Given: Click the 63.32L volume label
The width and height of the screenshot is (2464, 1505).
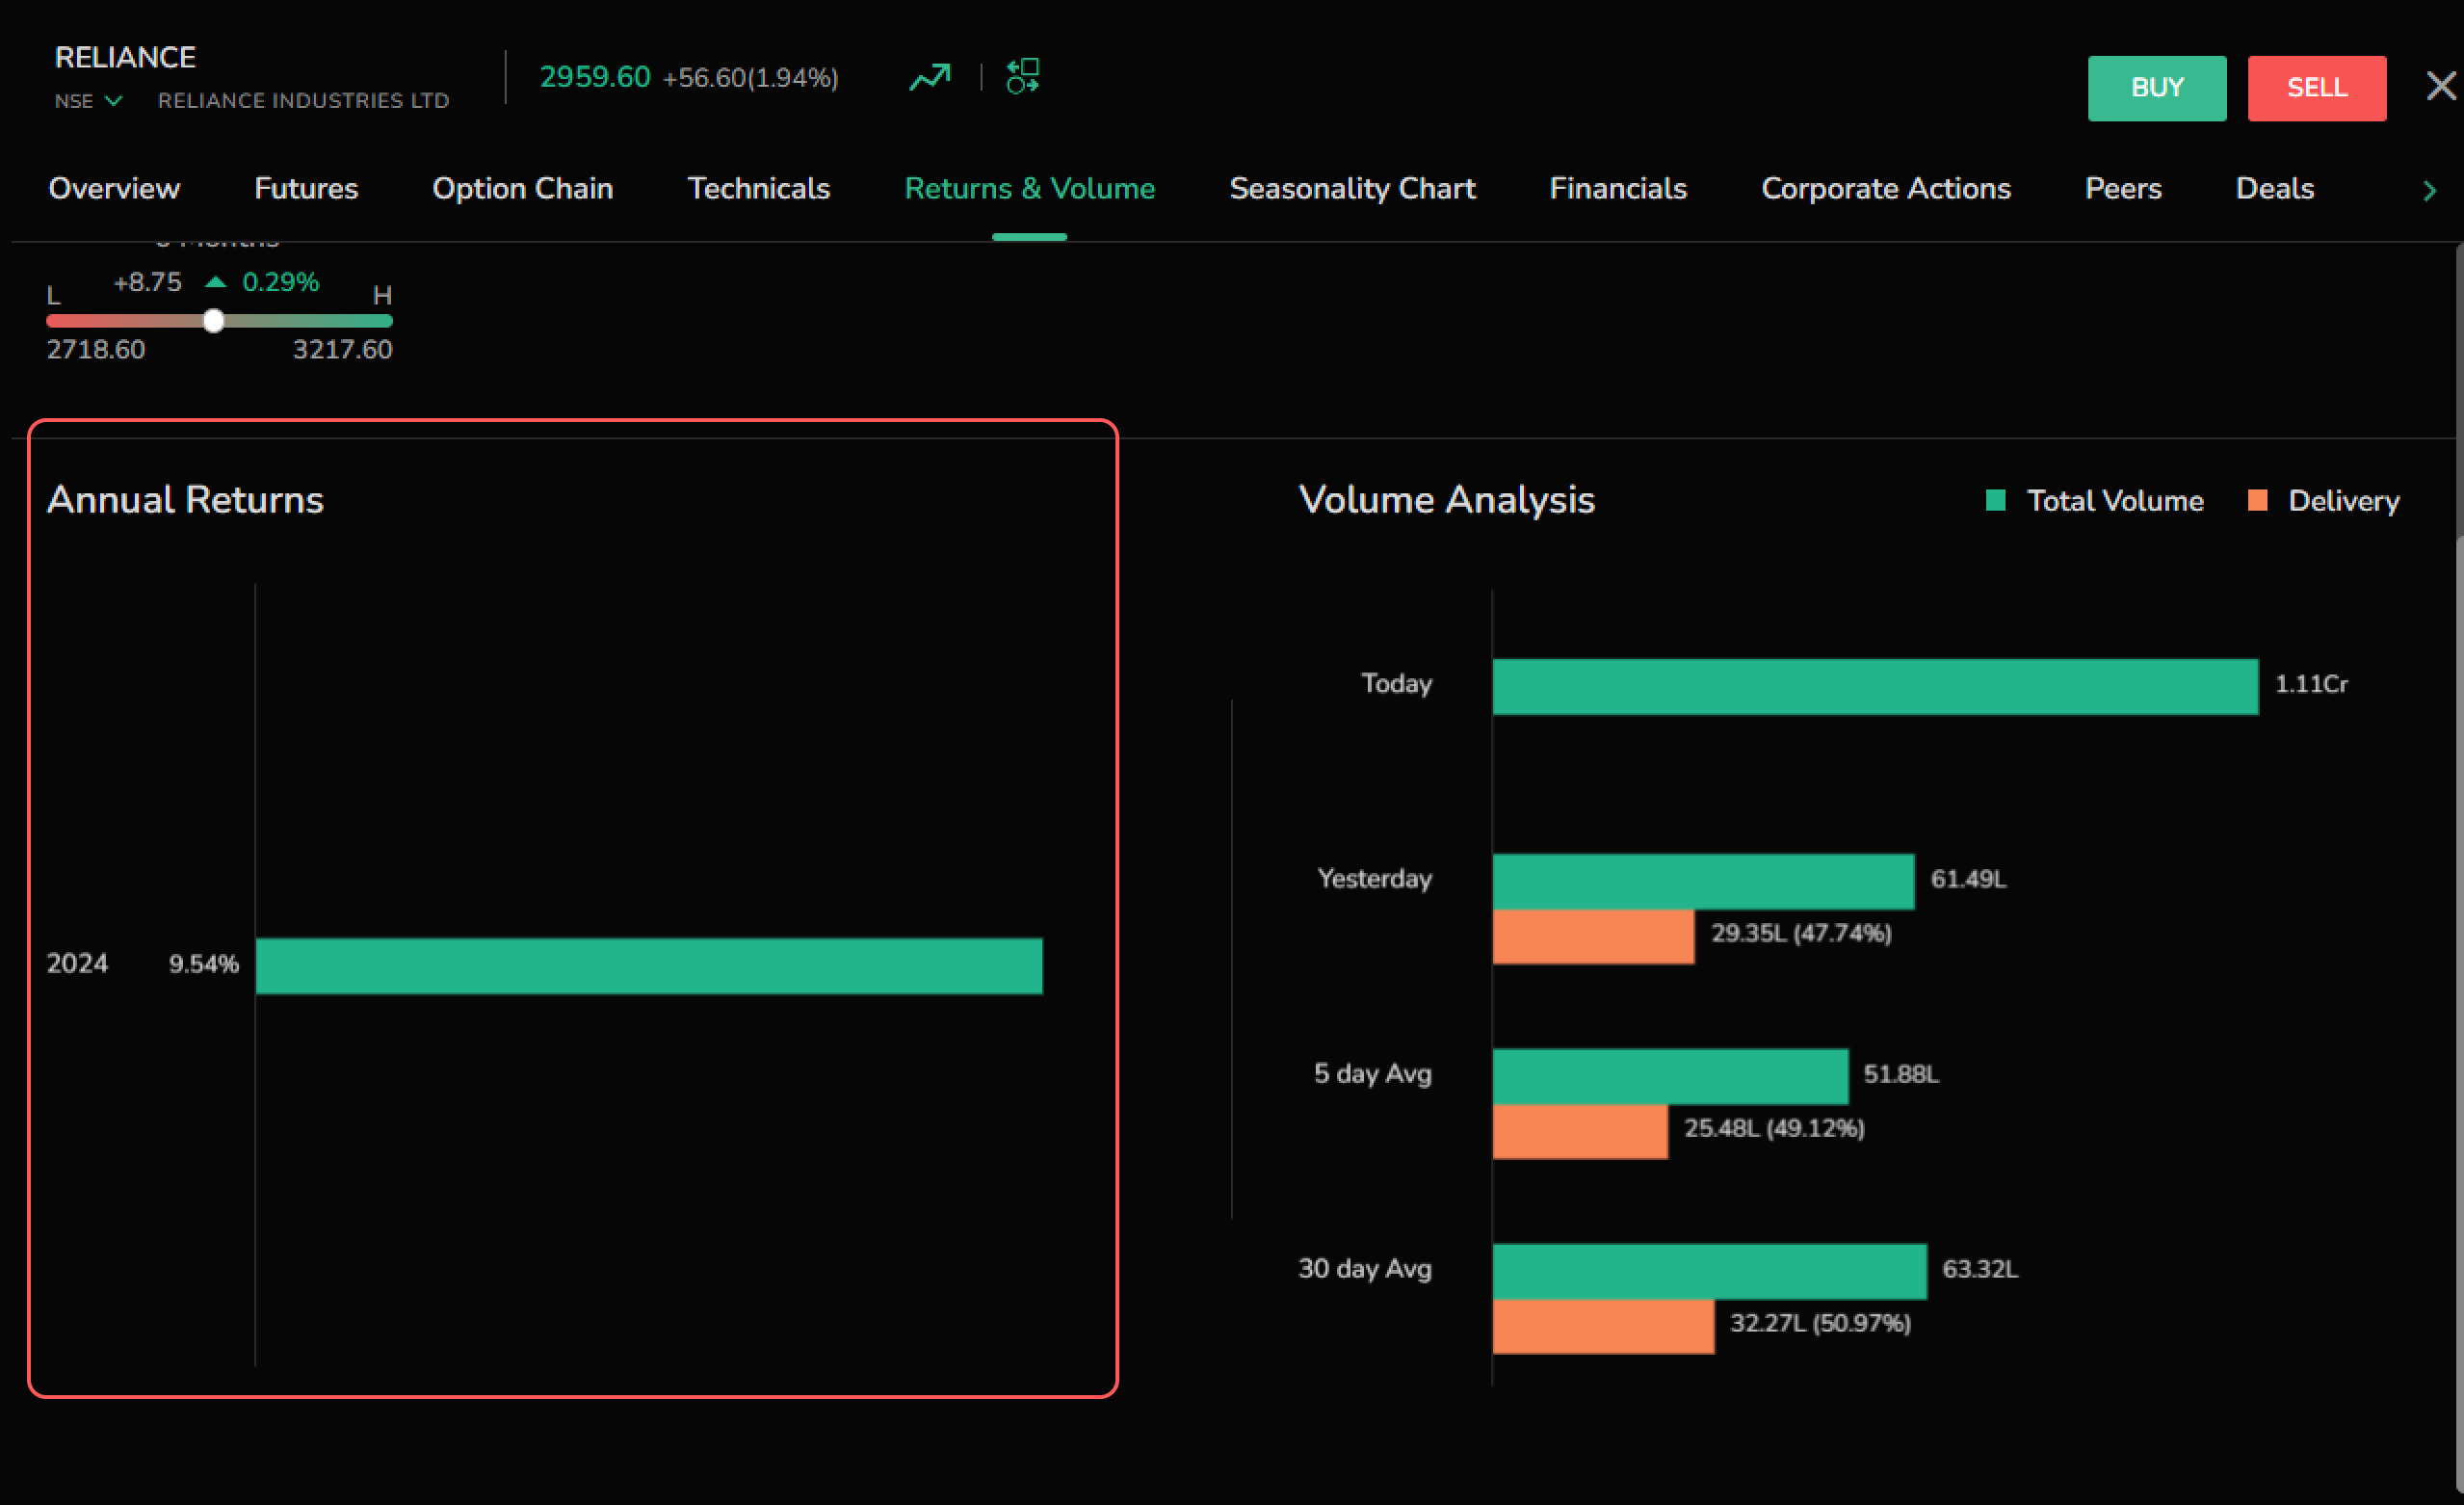Looking at the screenshot, I should tap(1980, 1269).
